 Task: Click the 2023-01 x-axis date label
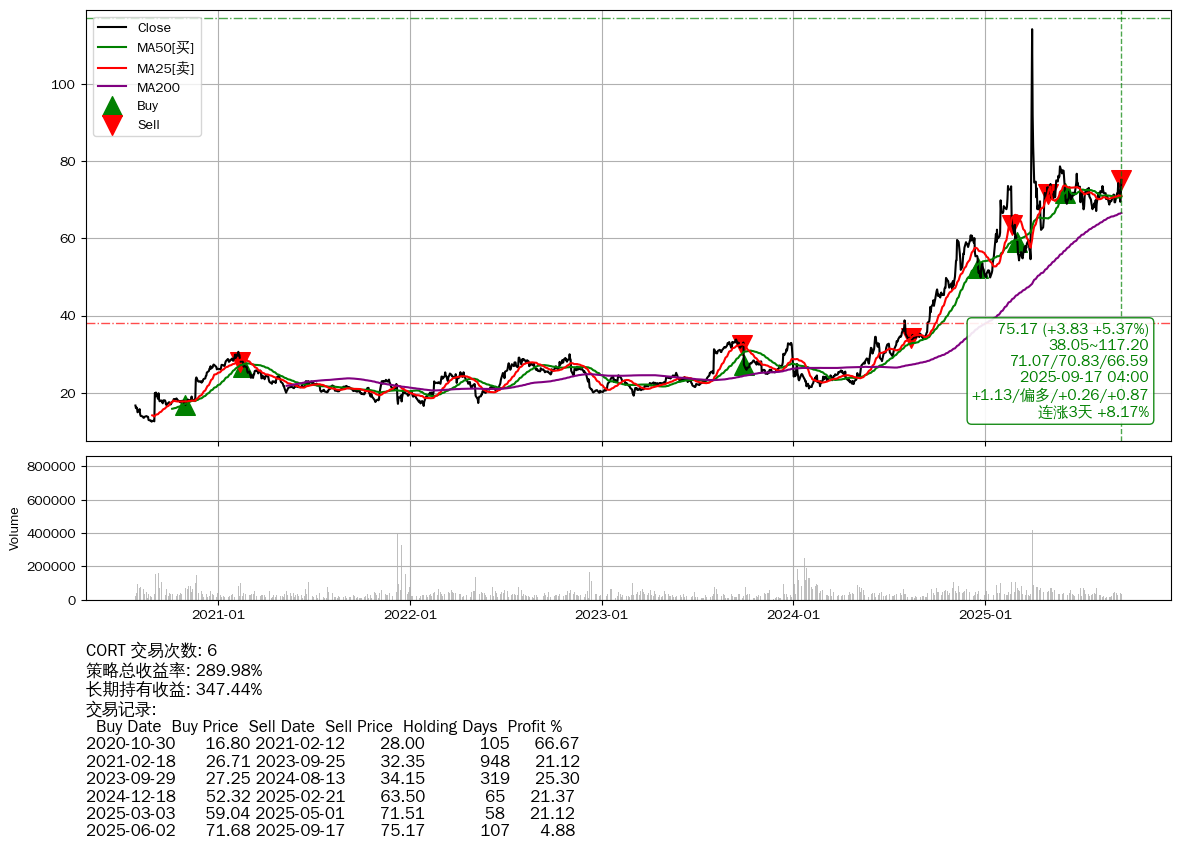602,615
